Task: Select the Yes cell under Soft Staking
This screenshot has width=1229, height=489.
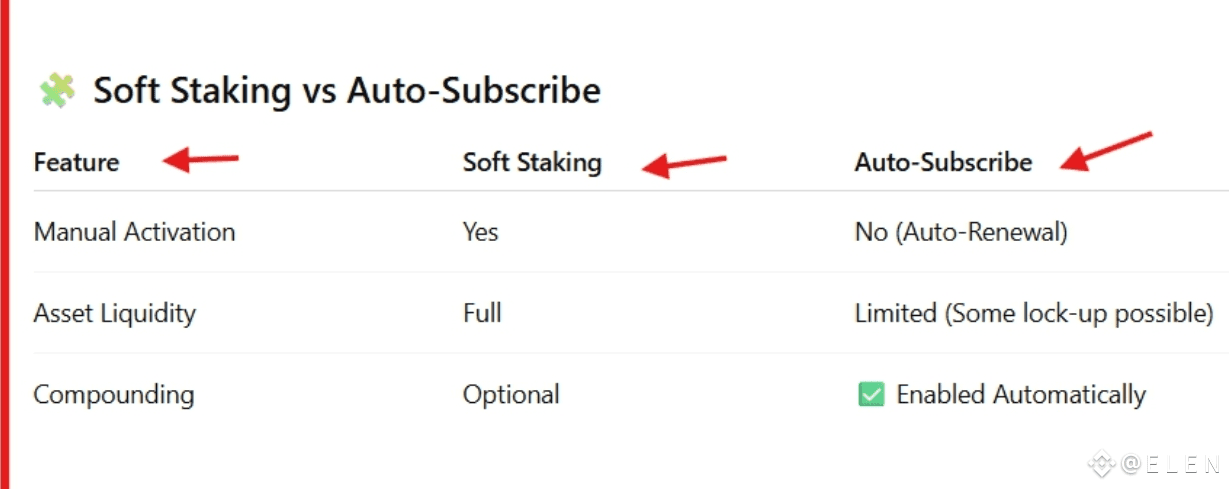Action: pyautogui.click(x=481, y=232)
